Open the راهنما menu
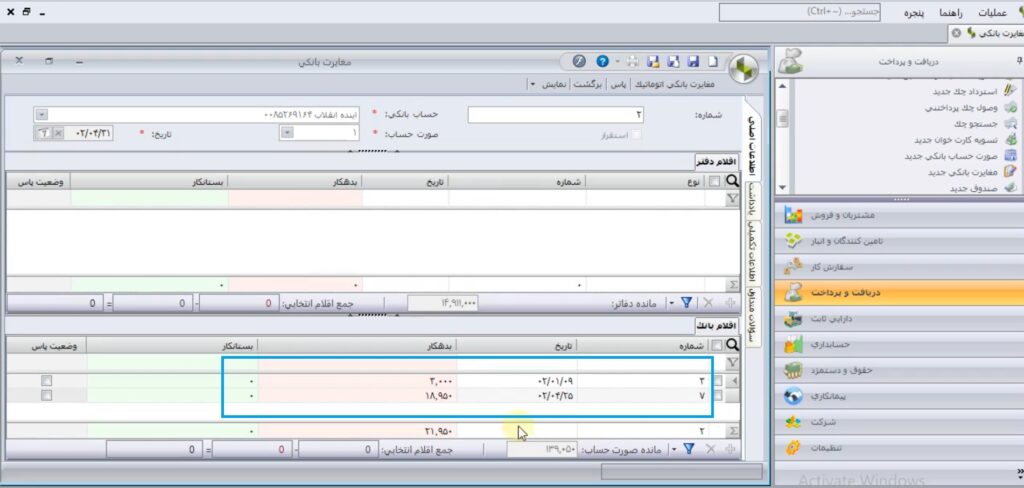Image resolution: width=1024 pixels, height=488 pixels. click(x=953, y=12)
